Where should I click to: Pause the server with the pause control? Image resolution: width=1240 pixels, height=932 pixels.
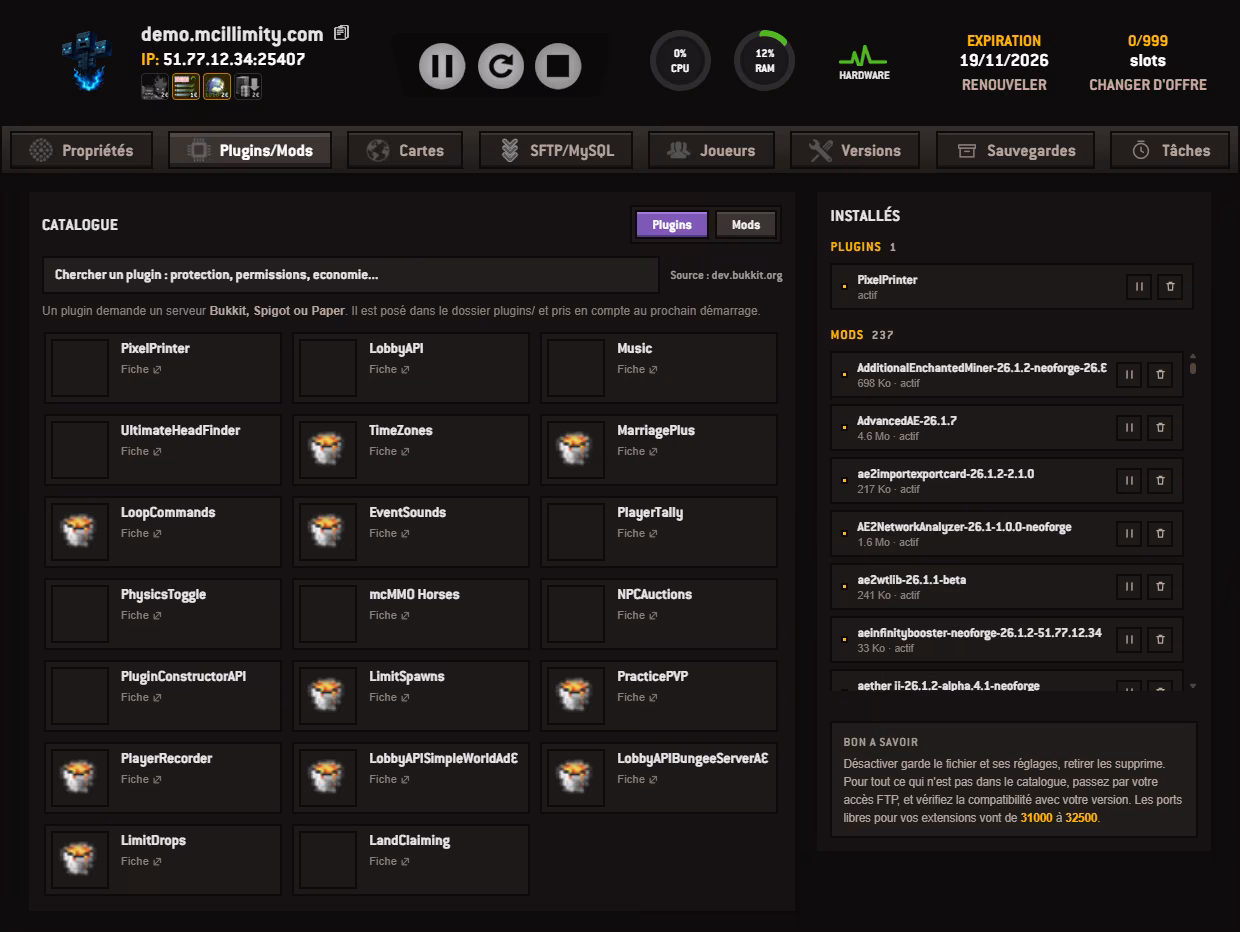[442, 67]
